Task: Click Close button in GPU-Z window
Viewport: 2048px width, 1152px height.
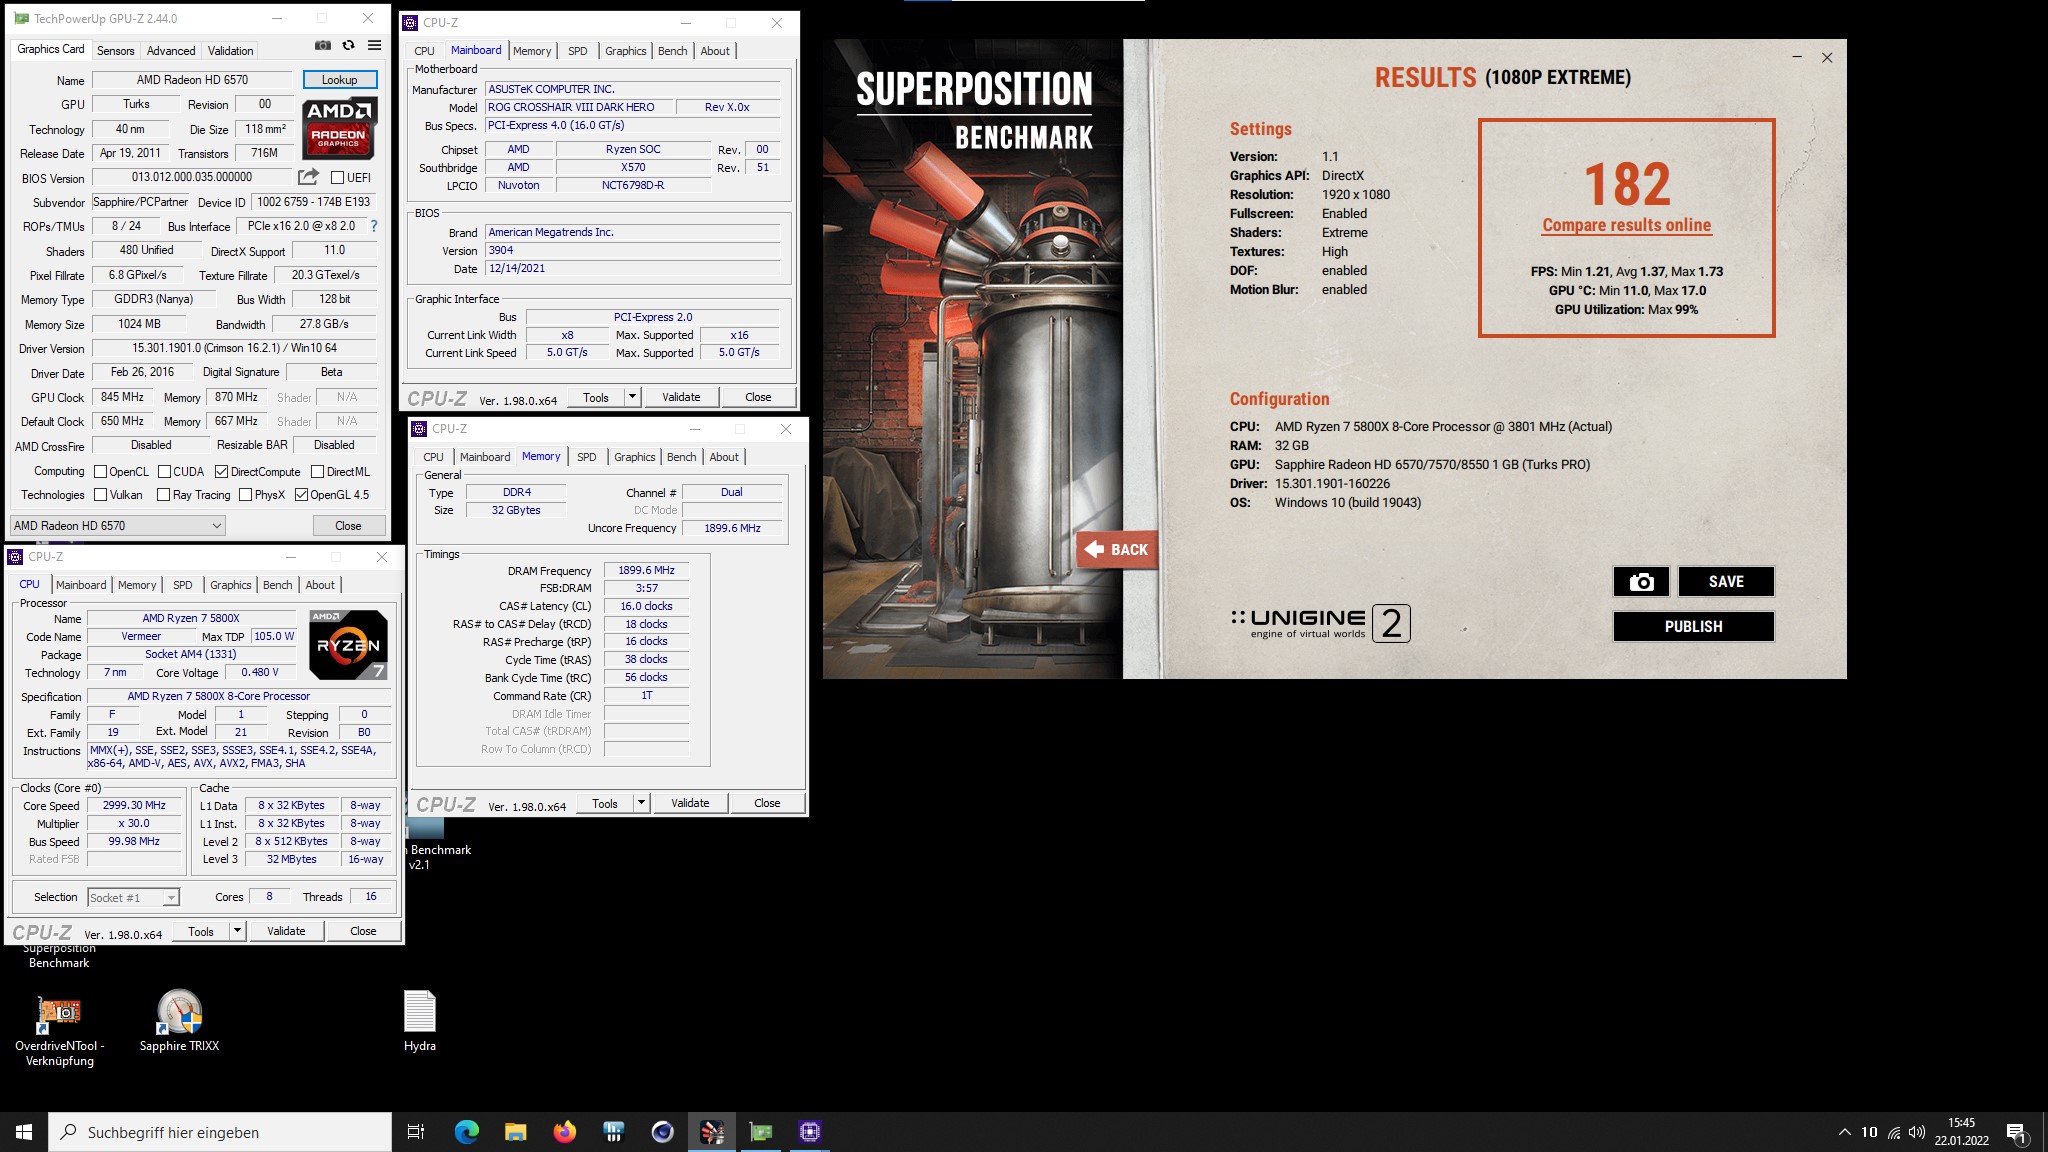Action: 348,526
